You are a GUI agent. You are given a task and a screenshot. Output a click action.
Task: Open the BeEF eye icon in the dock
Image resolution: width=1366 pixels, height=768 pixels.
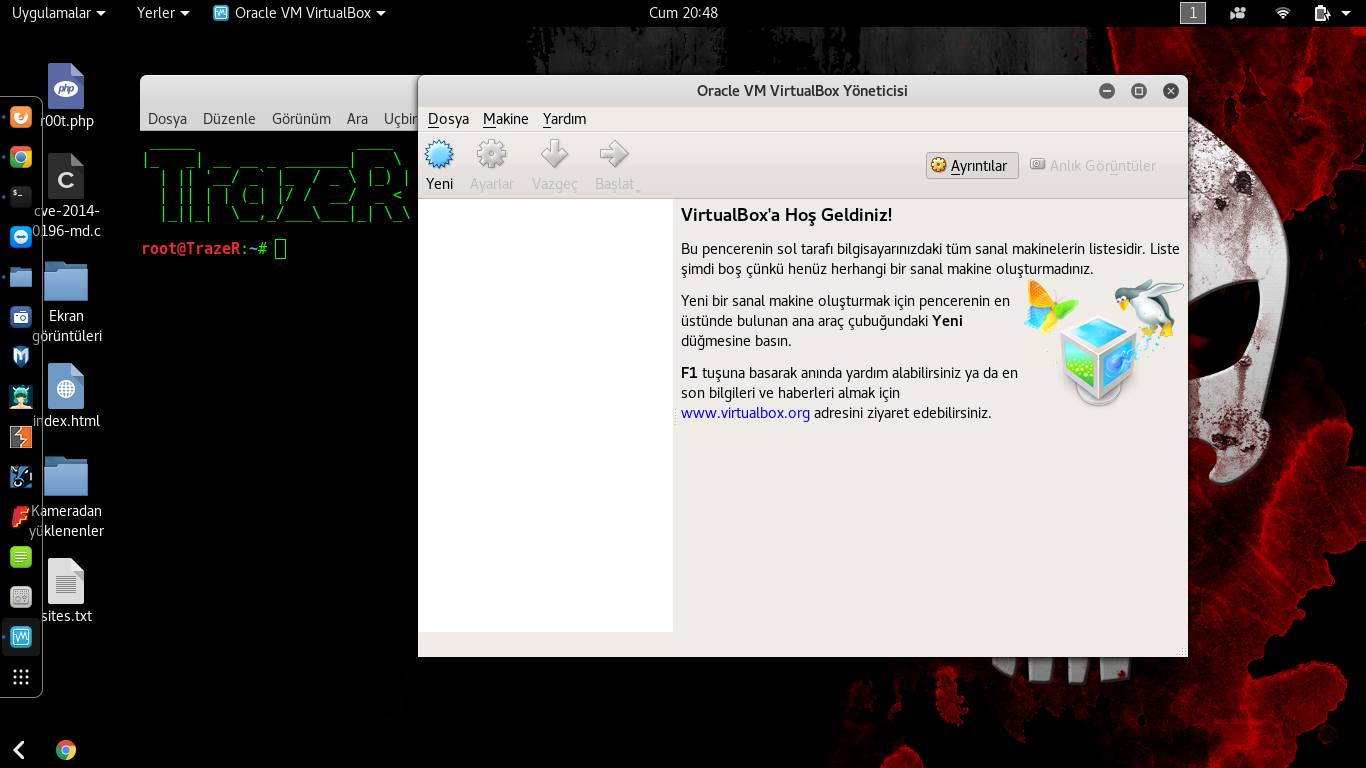click(x=21, y=477)
